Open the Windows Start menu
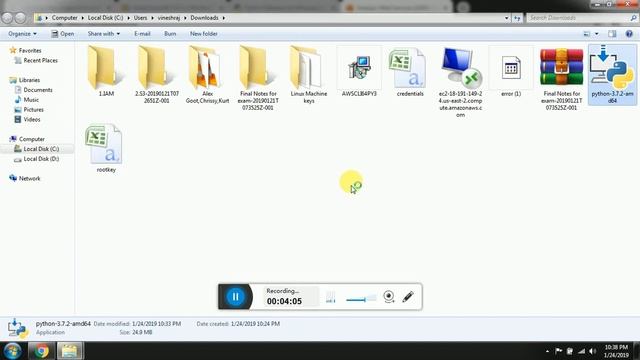 click(12, 351)
